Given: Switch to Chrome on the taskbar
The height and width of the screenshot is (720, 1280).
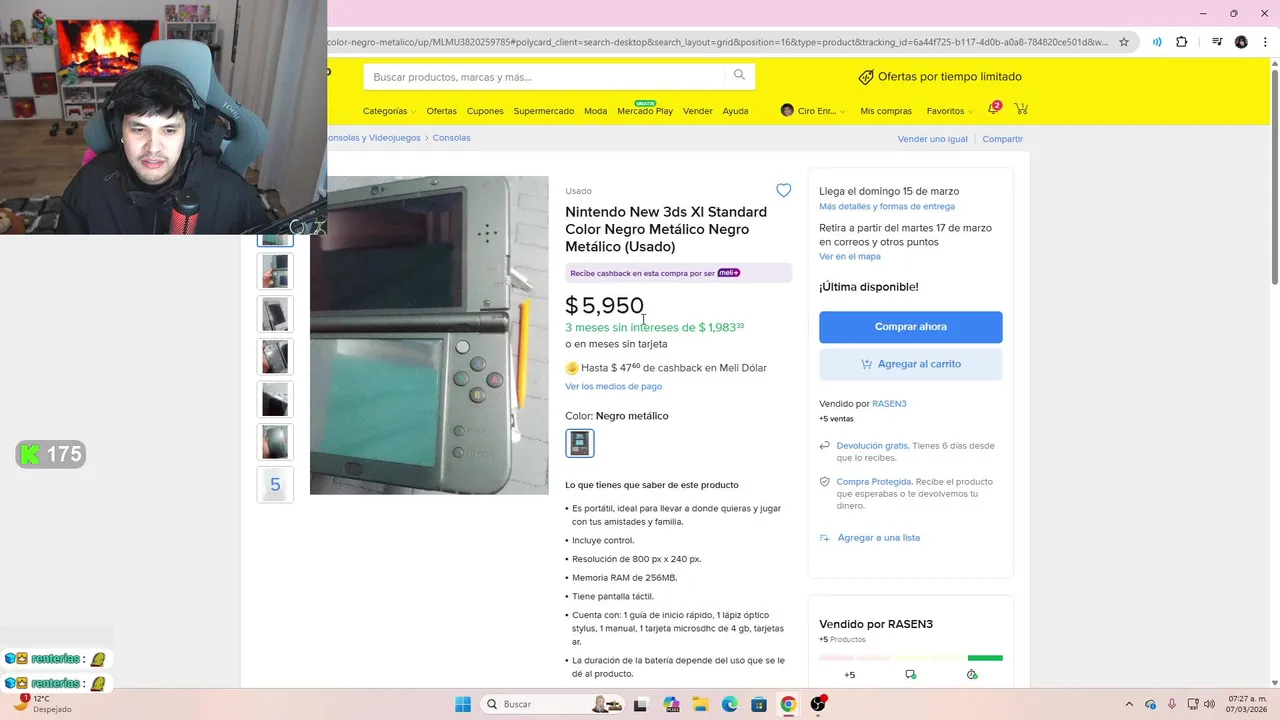Looking at the screenshot, I should click(788, 704).
